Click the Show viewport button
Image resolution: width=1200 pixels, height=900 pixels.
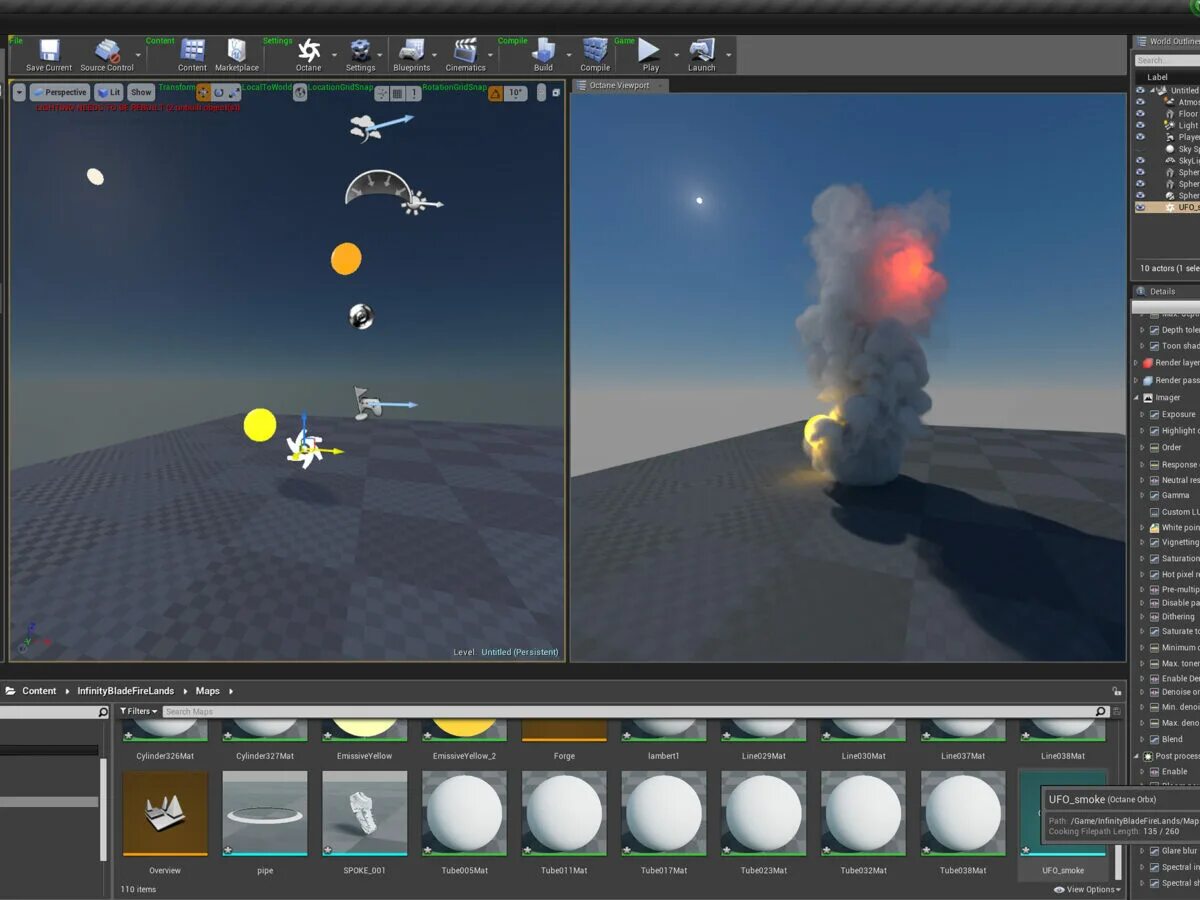click(141, 92)
